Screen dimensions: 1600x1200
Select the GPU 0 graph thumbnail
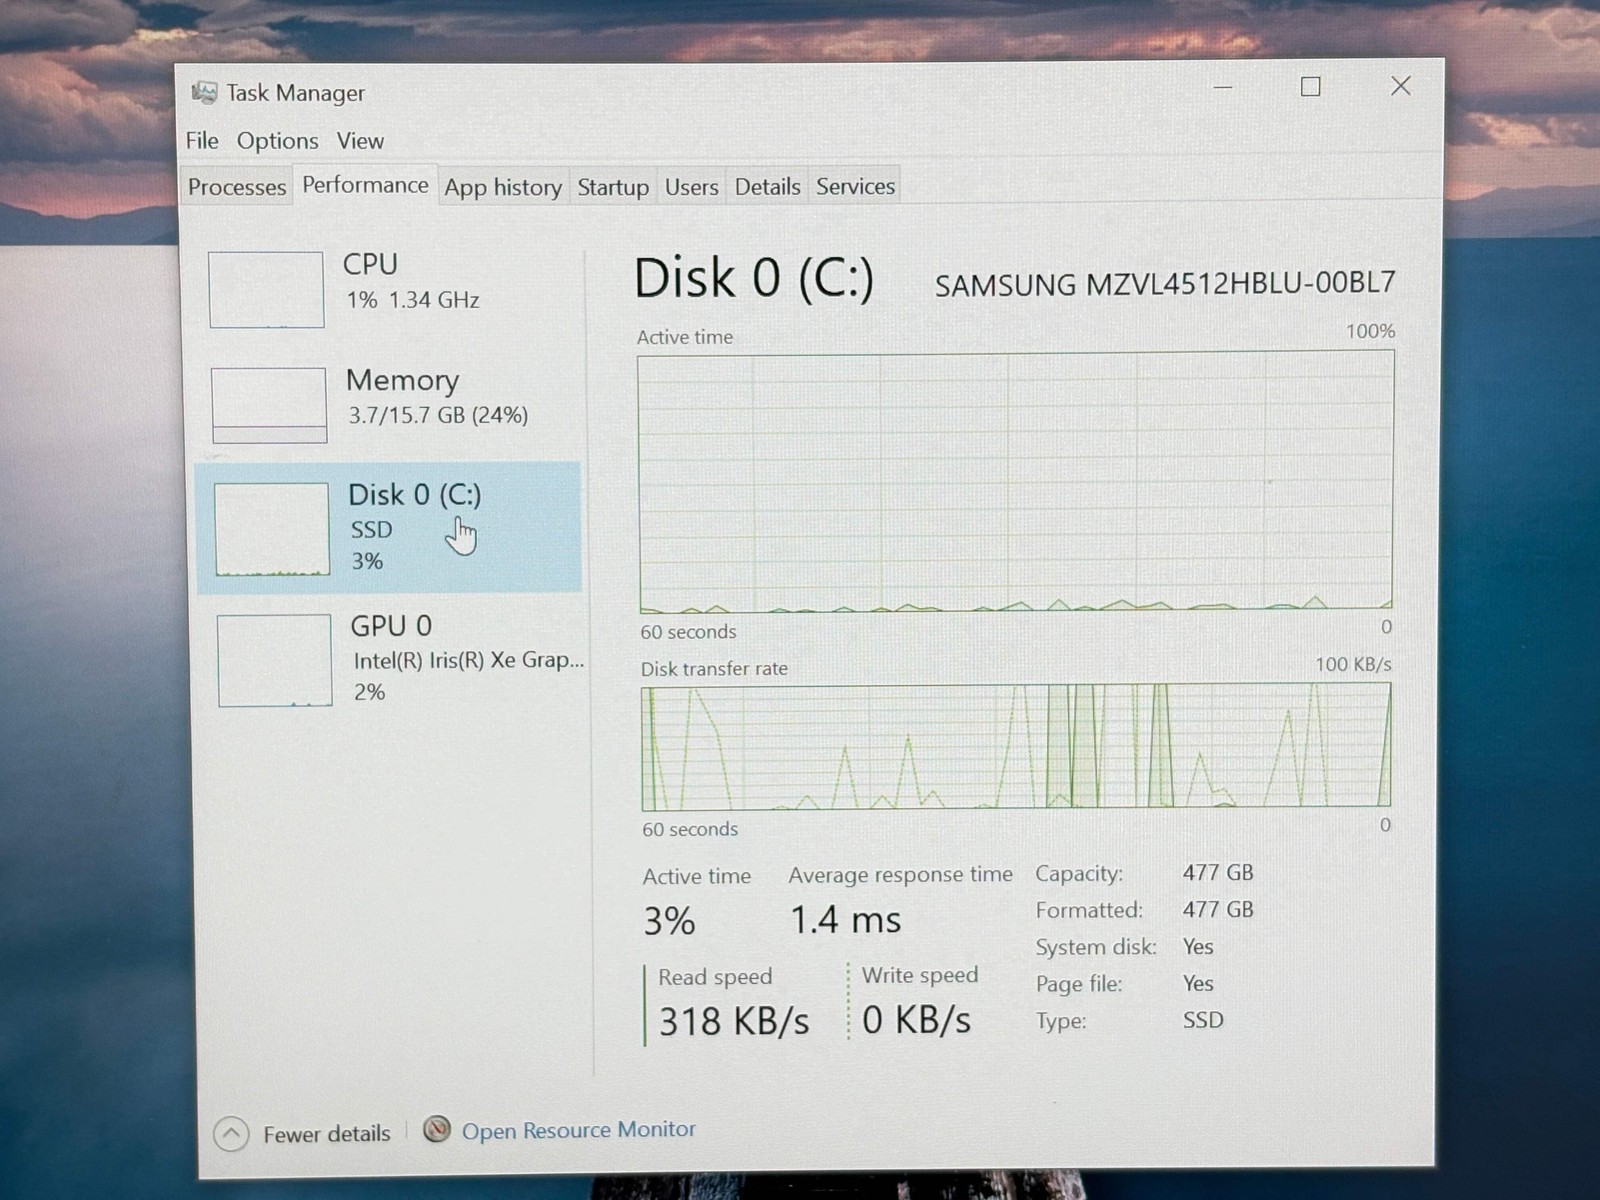point(274,660)
